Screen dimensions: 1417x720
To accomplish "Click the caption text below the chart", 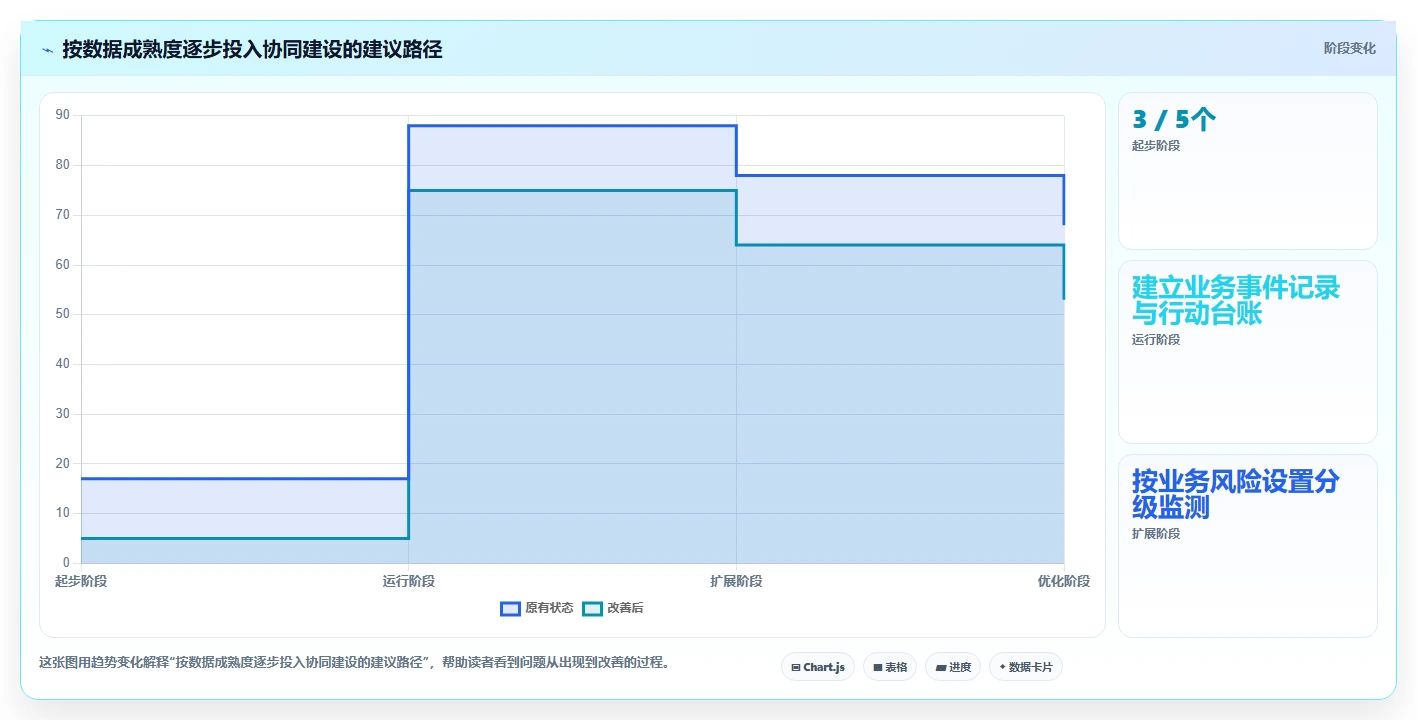I will [353, 662].
